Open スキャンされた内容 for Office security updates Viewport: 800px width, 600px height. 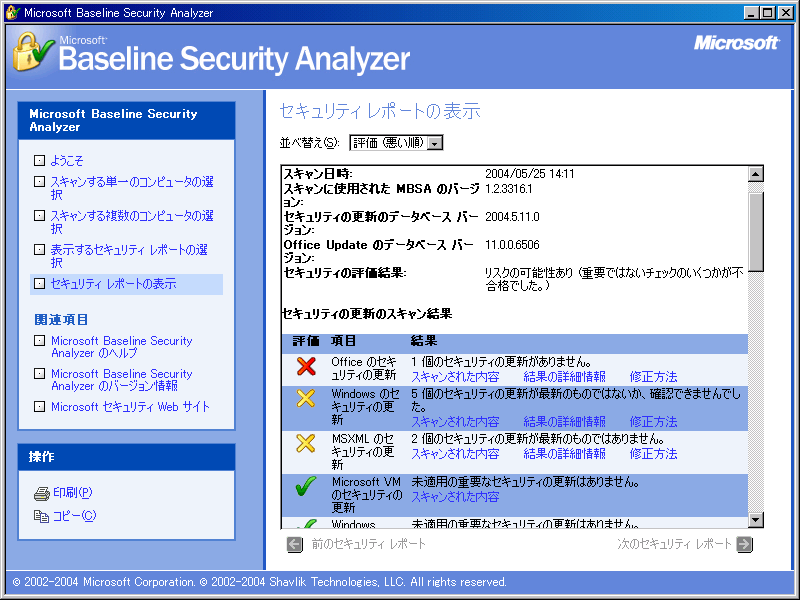tap(455, 377)
